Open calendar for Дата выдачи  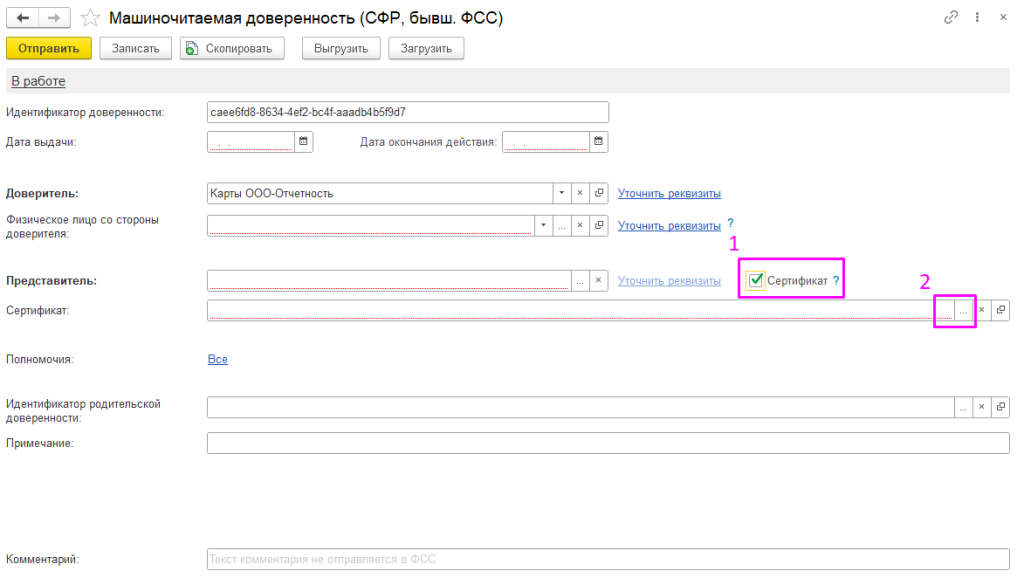(304, 142)
